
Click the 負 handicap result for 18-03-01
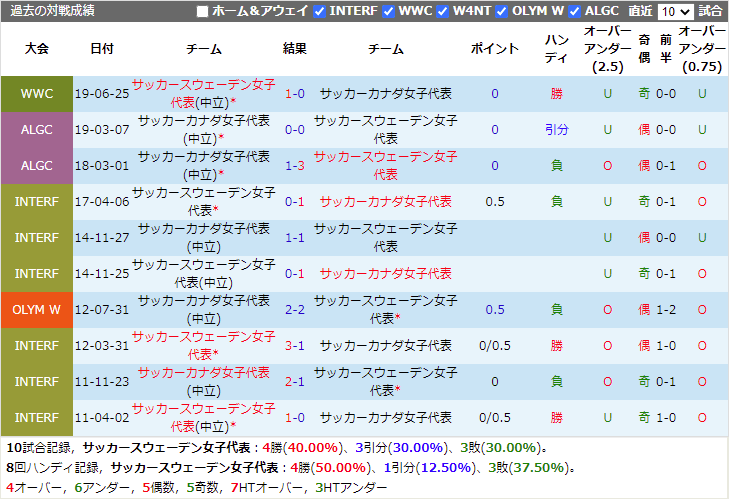click(x=557, y=166)
